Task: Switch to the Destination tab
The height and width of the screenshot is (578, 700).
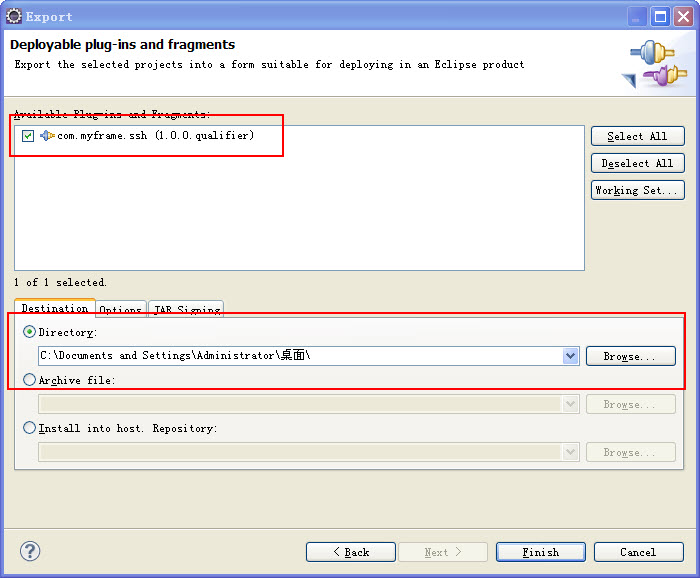Action: [55, 308]
